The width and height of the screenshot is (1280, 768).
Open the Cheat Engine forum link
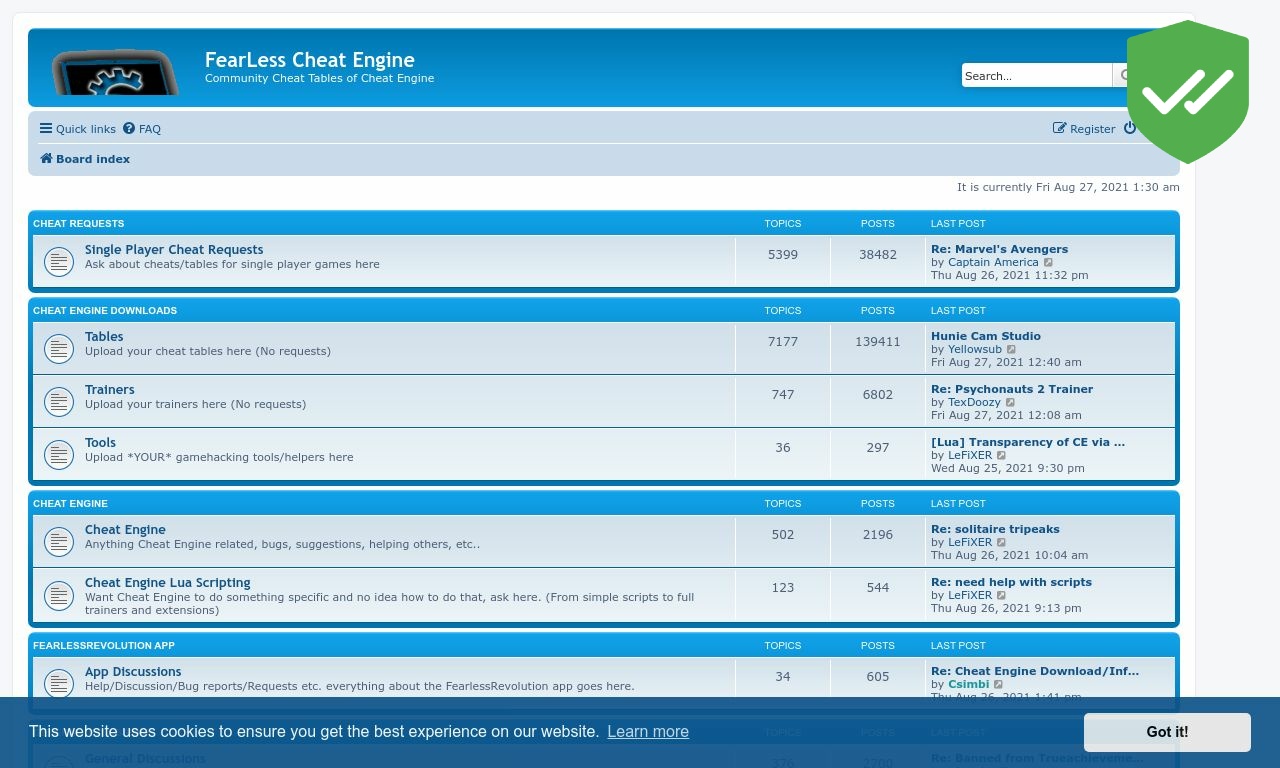tap(125, 530)
